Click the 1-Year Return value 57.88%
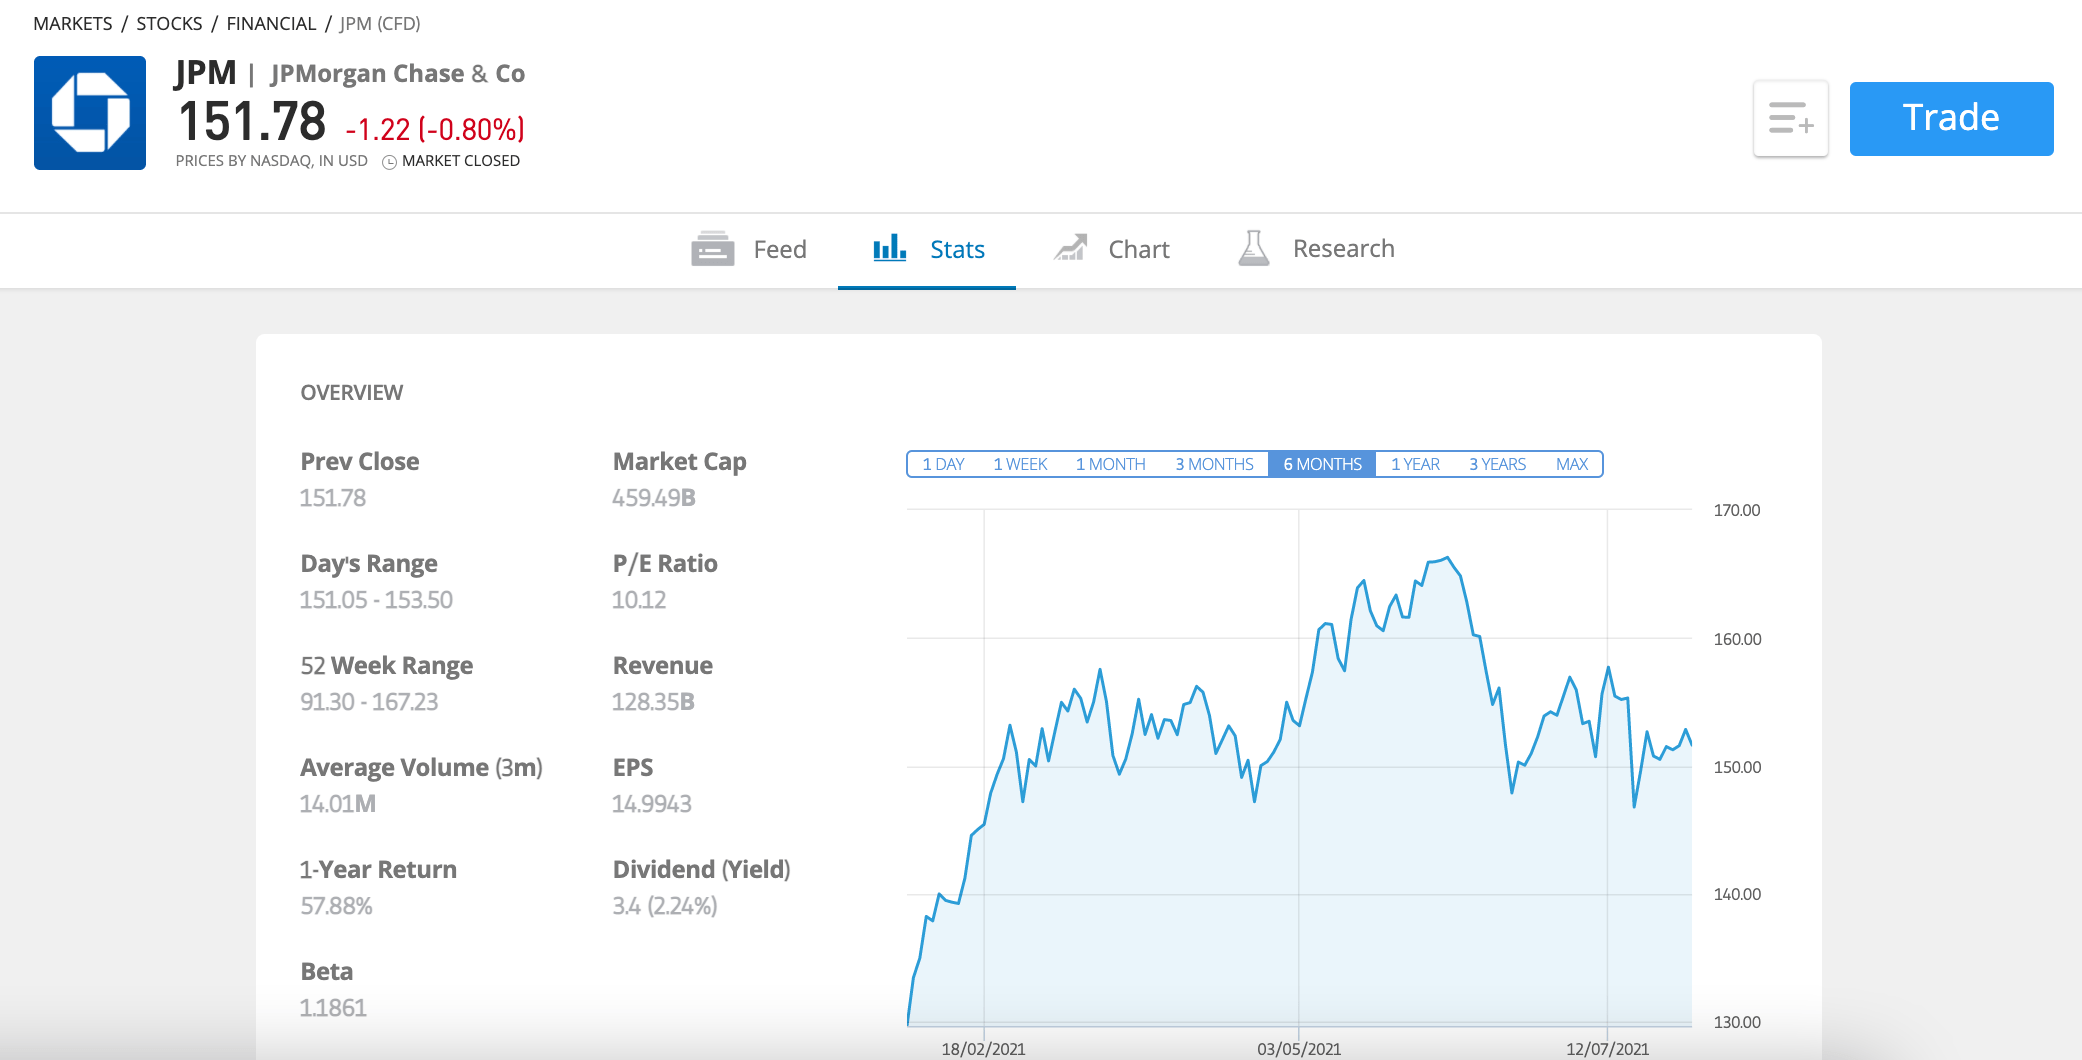2082x1060 pixels. point(336,906)
